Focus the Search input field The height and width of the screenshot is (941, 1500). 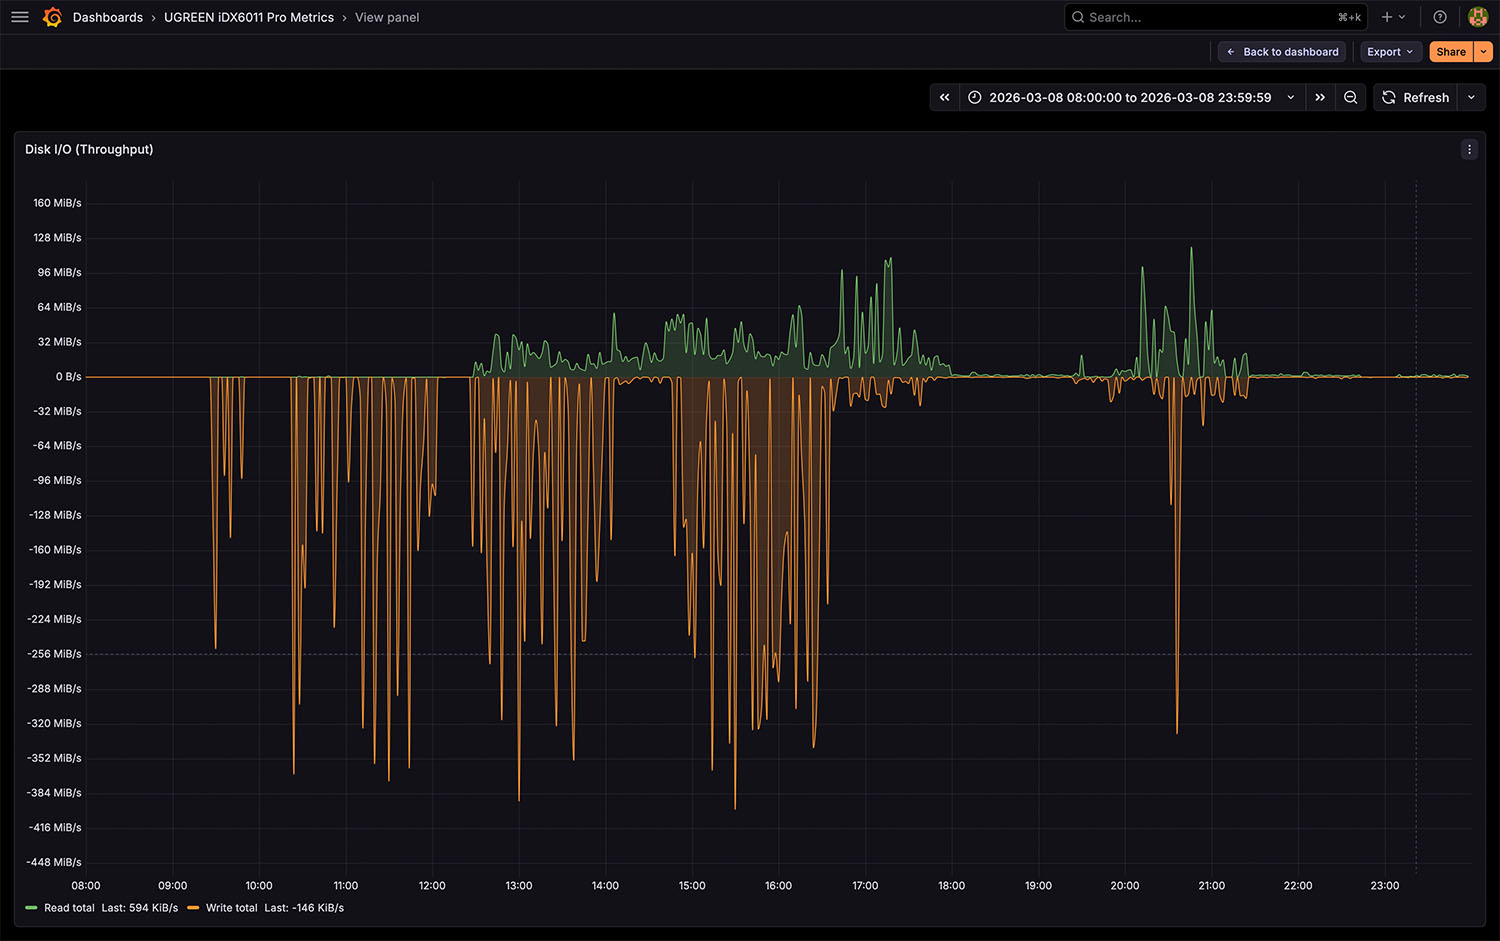tap(1200, 17)
